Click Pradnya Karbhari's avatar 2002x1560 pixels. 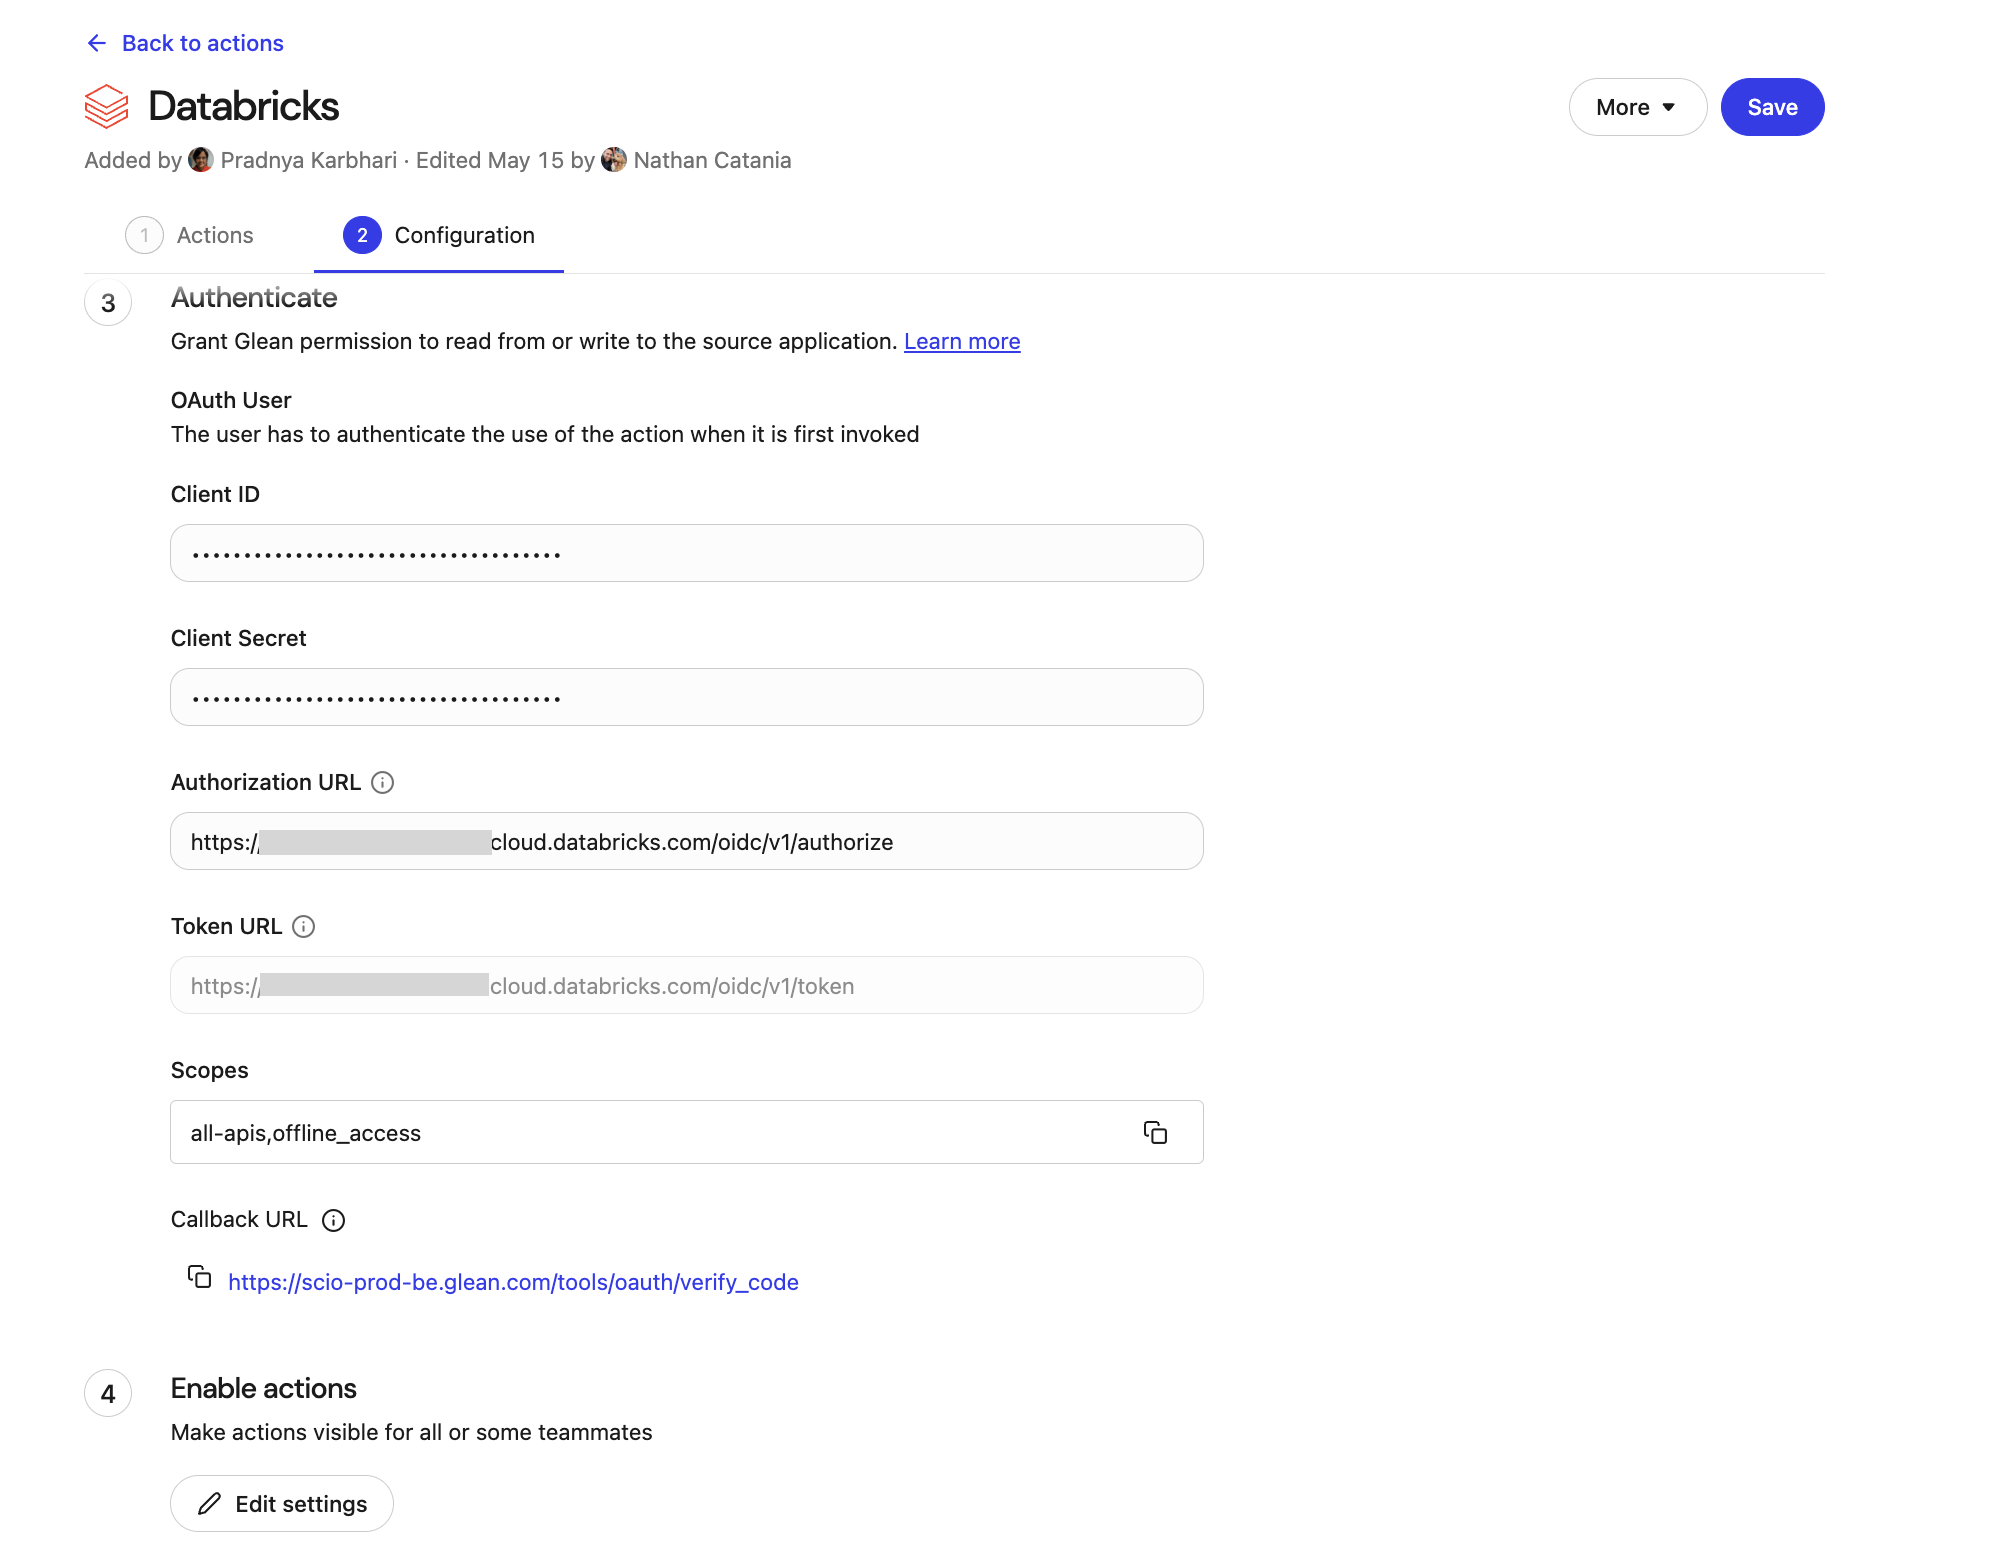(x=201, y=160)
